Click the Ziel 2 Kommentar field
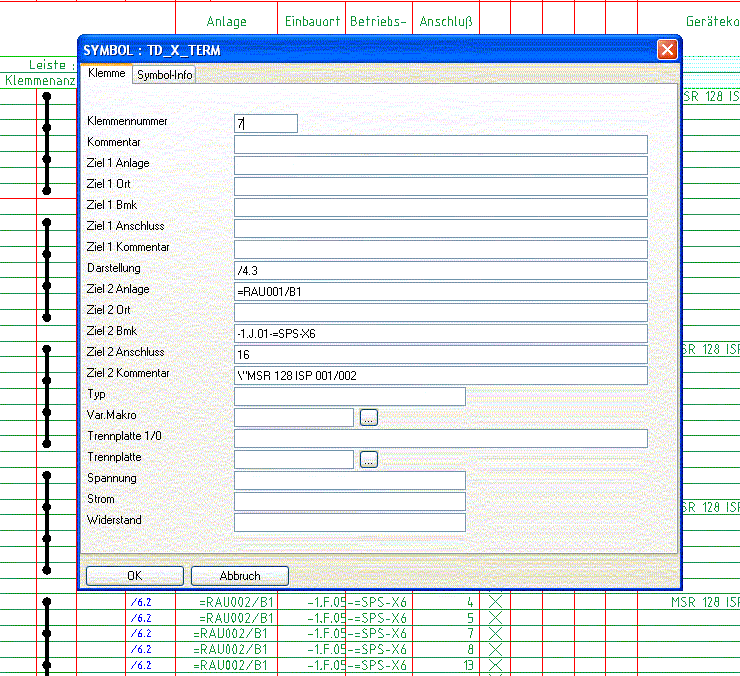 441,376
